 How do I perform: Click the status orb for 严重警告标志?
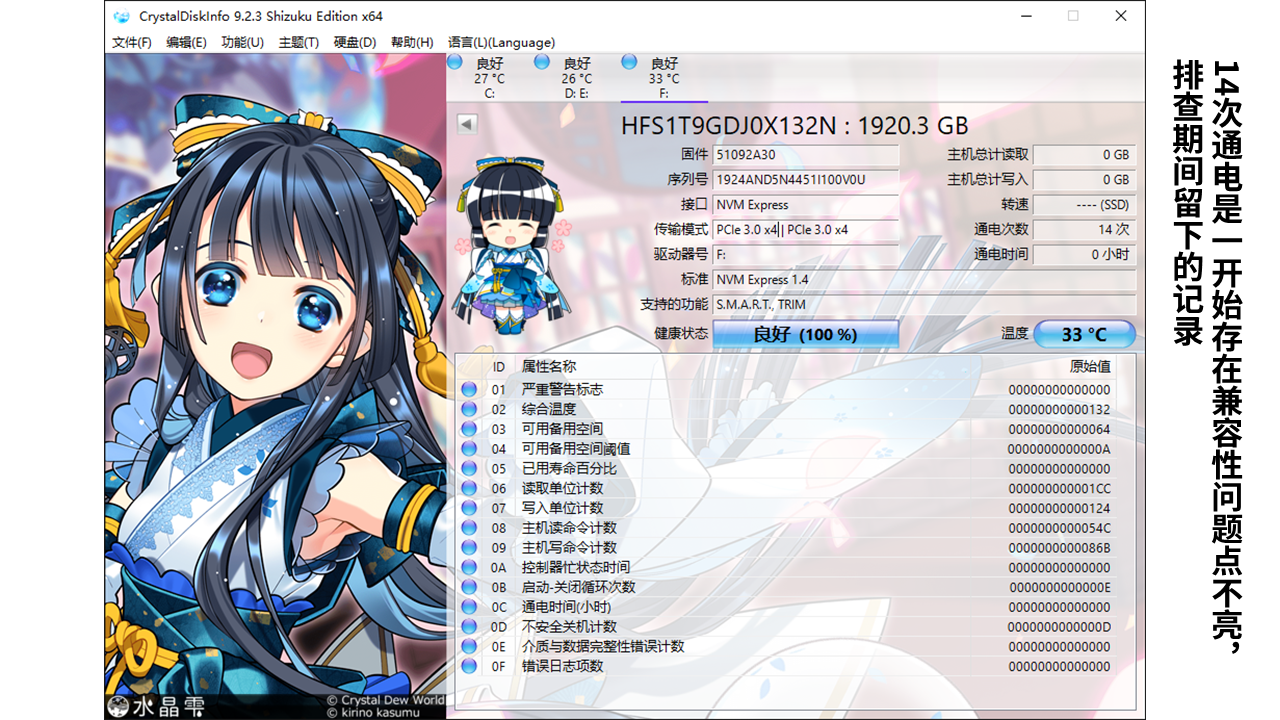tap(469, 389)
